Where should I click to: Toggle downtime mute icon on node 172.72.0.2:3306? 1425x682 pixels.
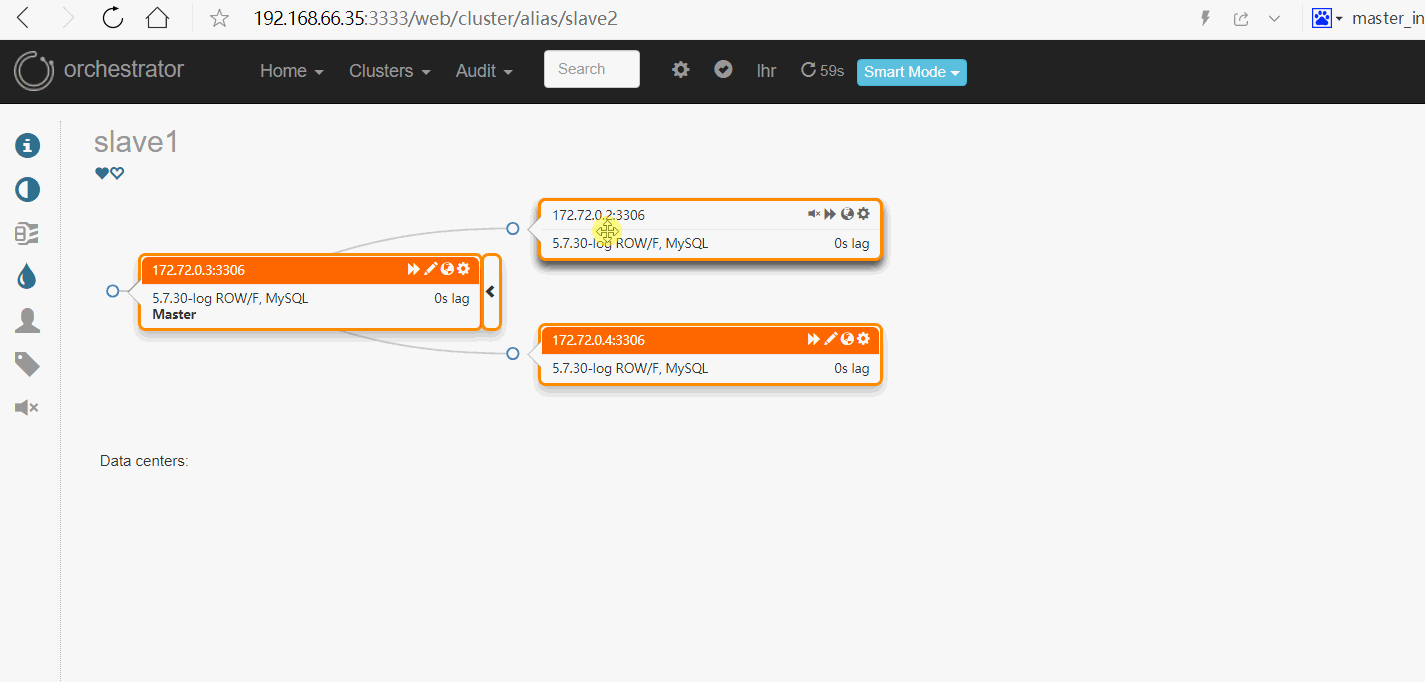pyautogui.click(x=813, y=213)
